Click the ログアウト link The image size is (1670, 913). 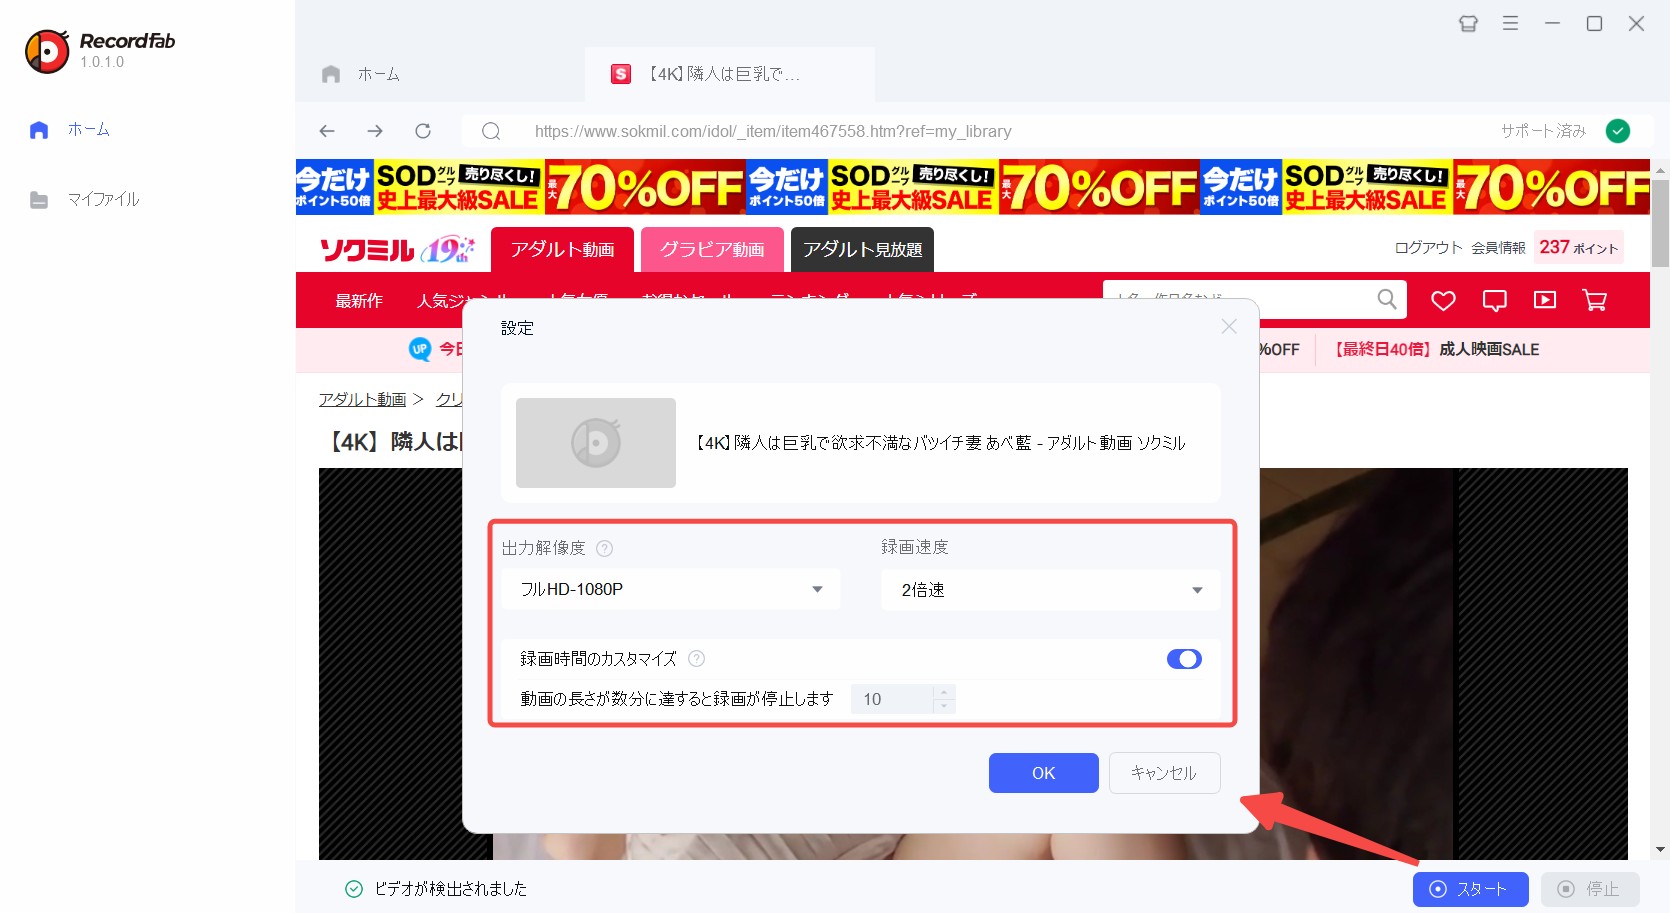tap(1428, 248)
